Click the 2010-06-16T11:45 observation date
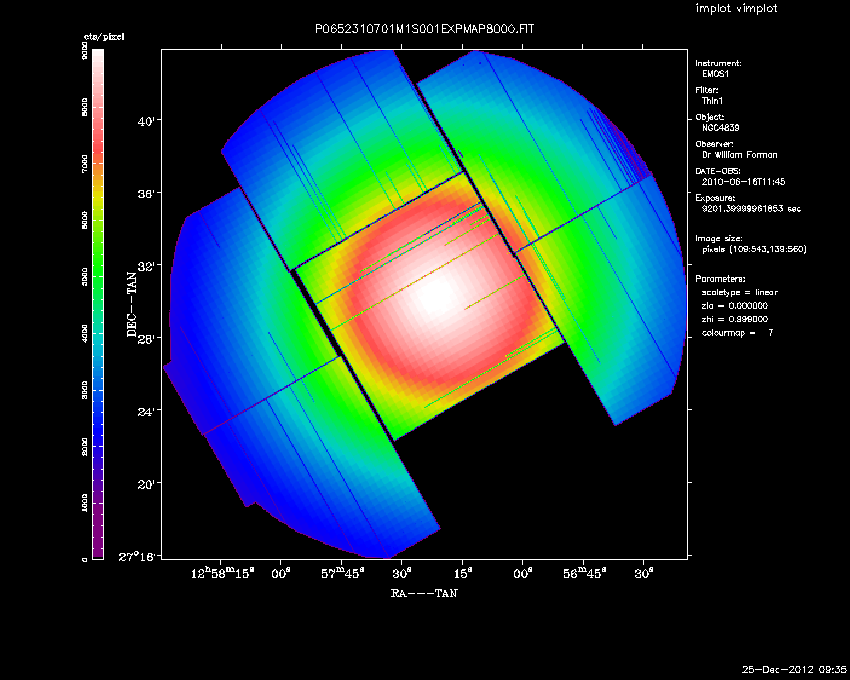The image size is (850, 680). pyautogui.click(x=743, y=182)
